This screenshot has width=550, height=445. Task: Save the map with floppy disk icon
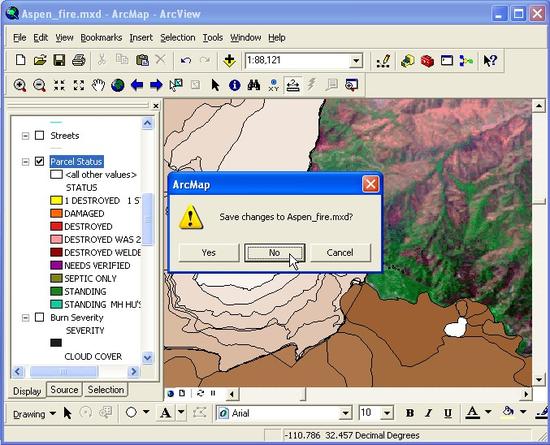pyautogui.click(x=59, y=60)
